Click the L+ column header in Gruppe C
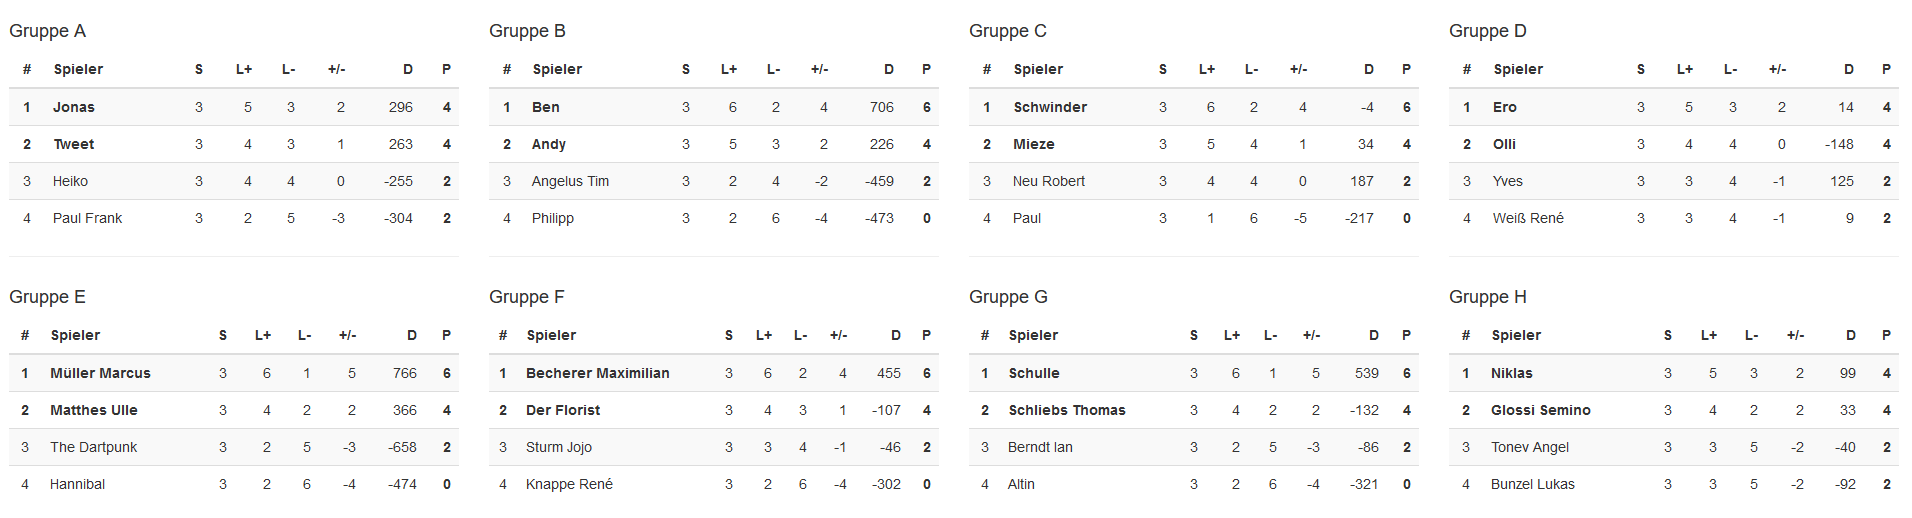Viewport: 1912px width, 518px height. click(x=1207, y=69)
